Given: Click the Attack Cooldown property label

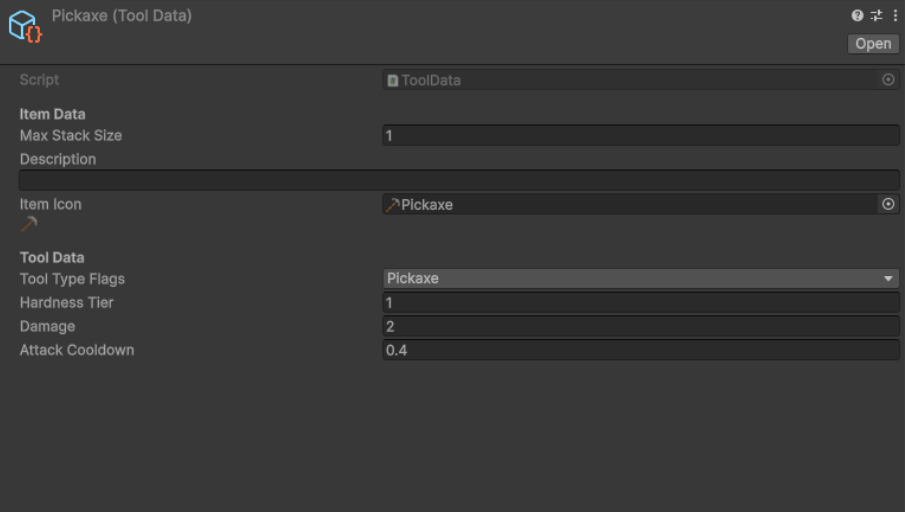Looking at the screenshot, I should coord(77,351).
